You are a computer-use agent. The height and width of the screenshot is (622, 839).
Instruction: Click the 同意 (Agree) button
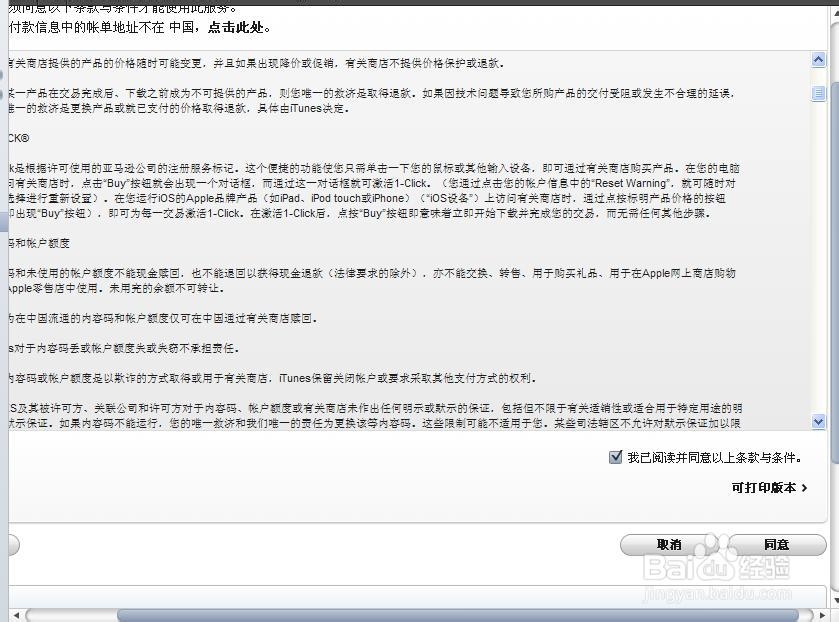click(775, 545)
